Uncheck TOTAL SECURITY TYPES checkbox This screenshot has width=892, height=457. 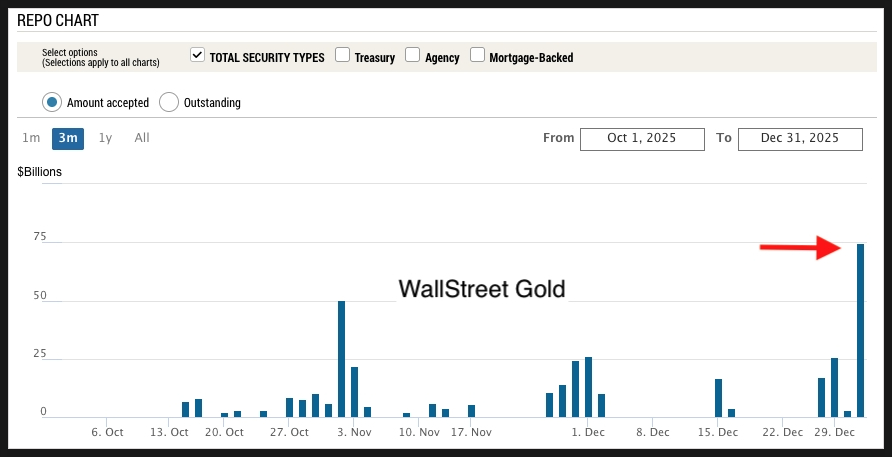(x=197, y=56)
